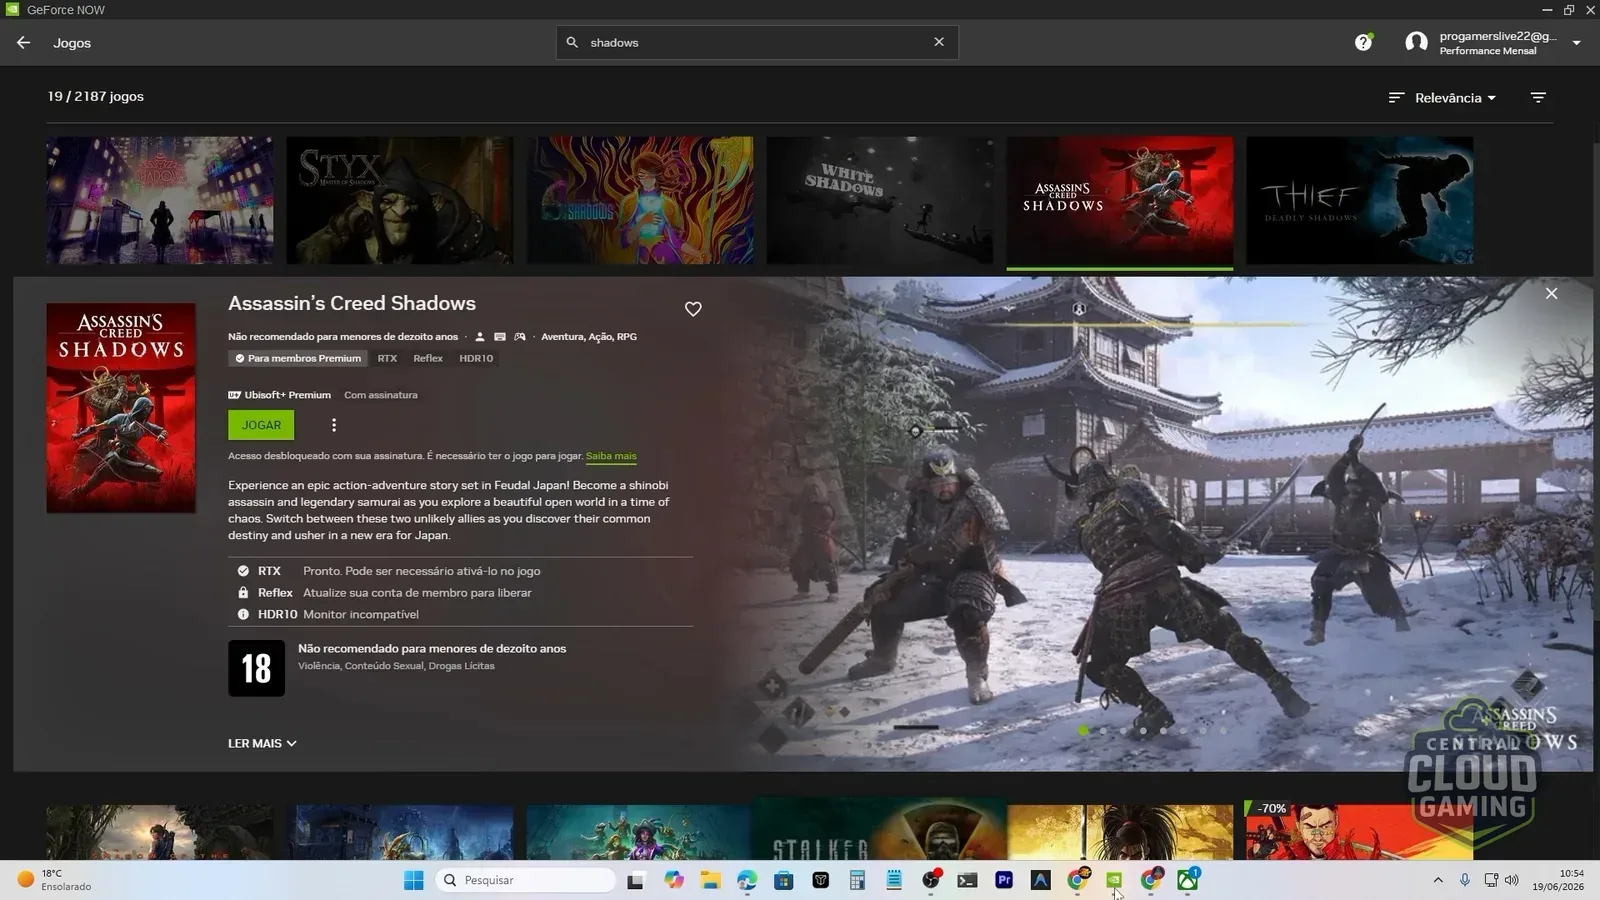This screenshot has width=1600, height=900.
Task: Select the first green carousel dot
Action: tap(1083, 731)
